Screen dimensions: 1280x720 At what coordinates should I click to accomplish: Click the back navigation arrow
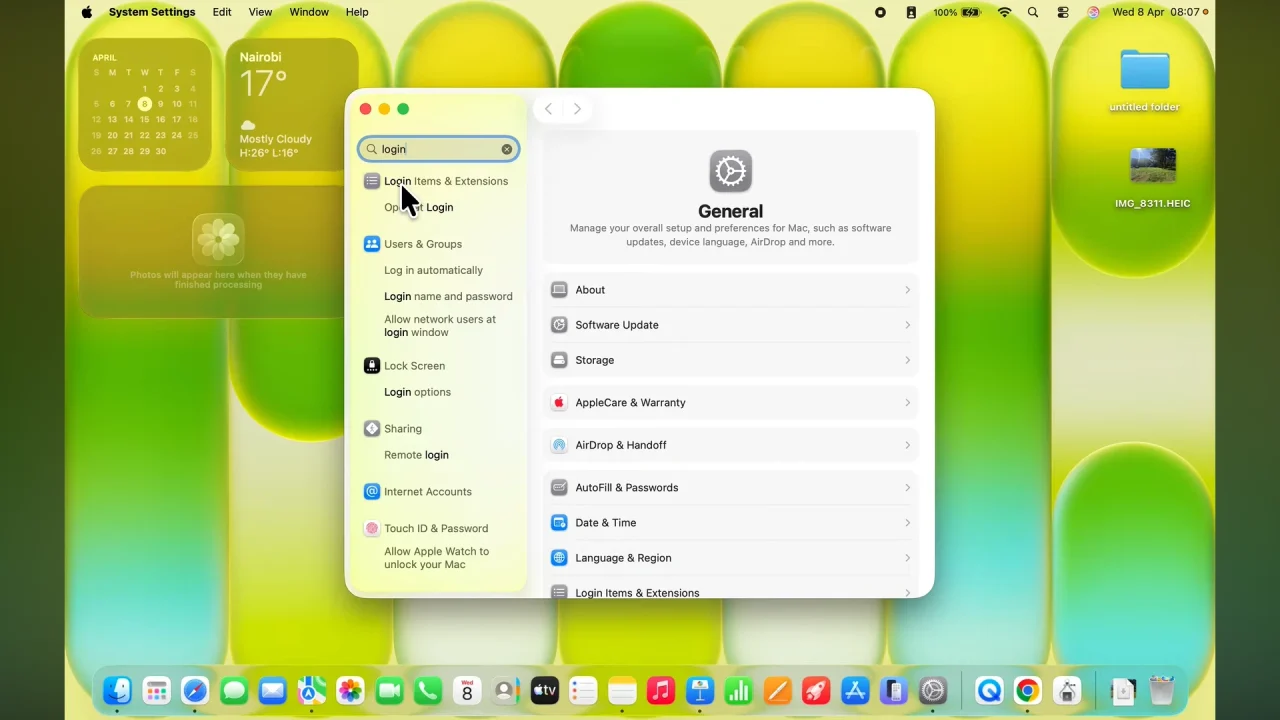coord(547,109)
